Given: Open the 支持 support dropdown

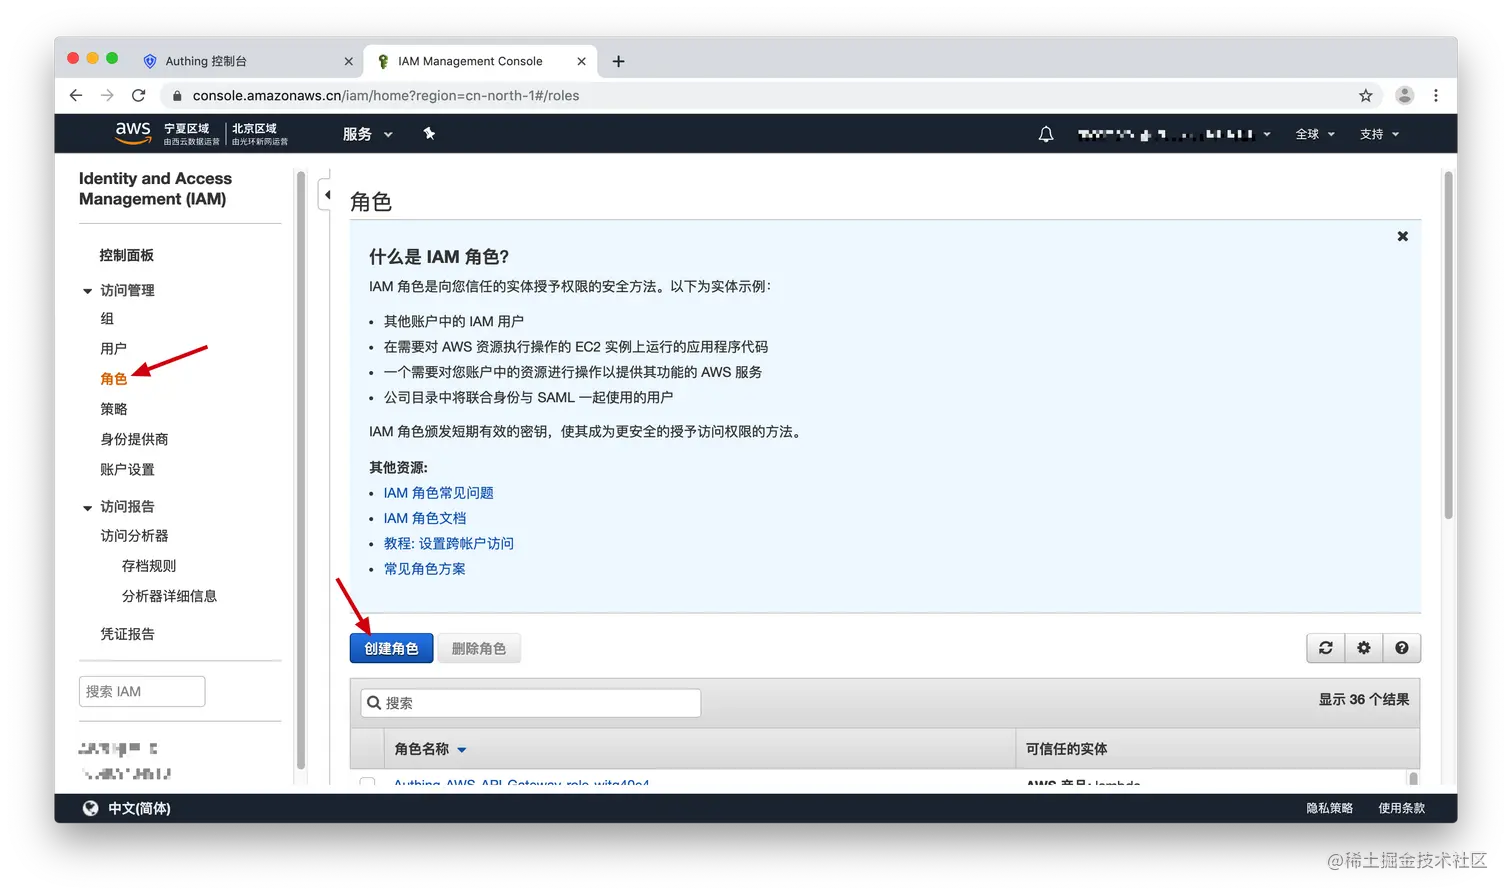Looking at the screenshot, I should pos(1379,134).
